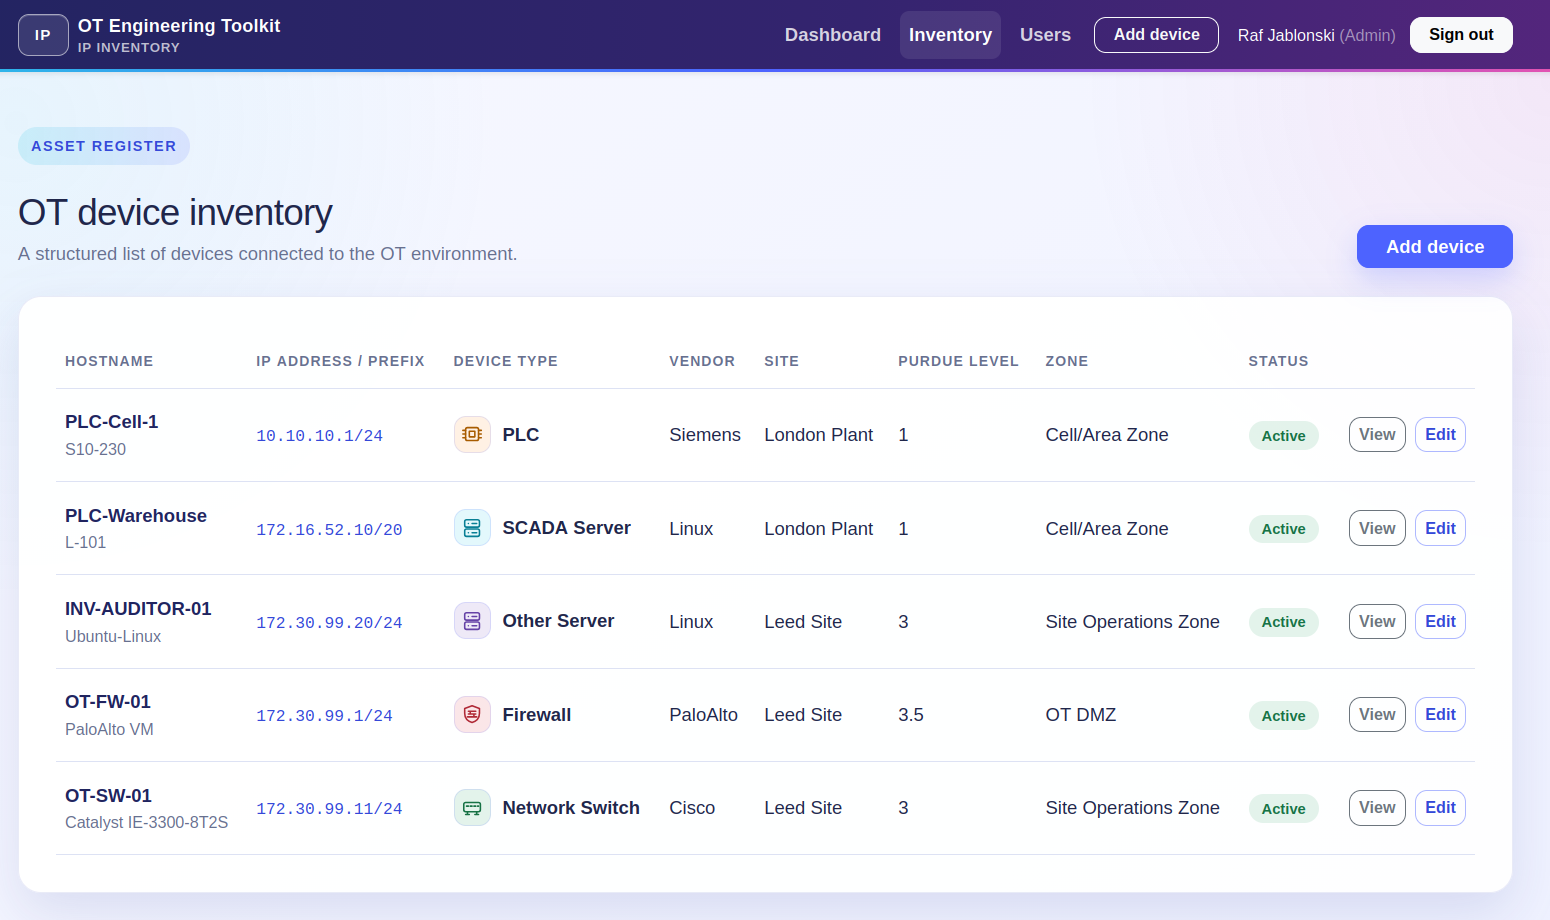1550x920 pixels.
Task: Sign out of the toolkit
Action: tap(1461, 35)
